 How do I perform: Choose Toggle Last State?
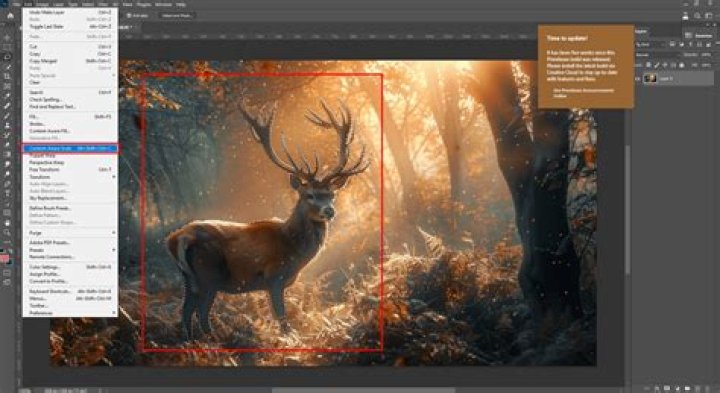tap(70, 27)
